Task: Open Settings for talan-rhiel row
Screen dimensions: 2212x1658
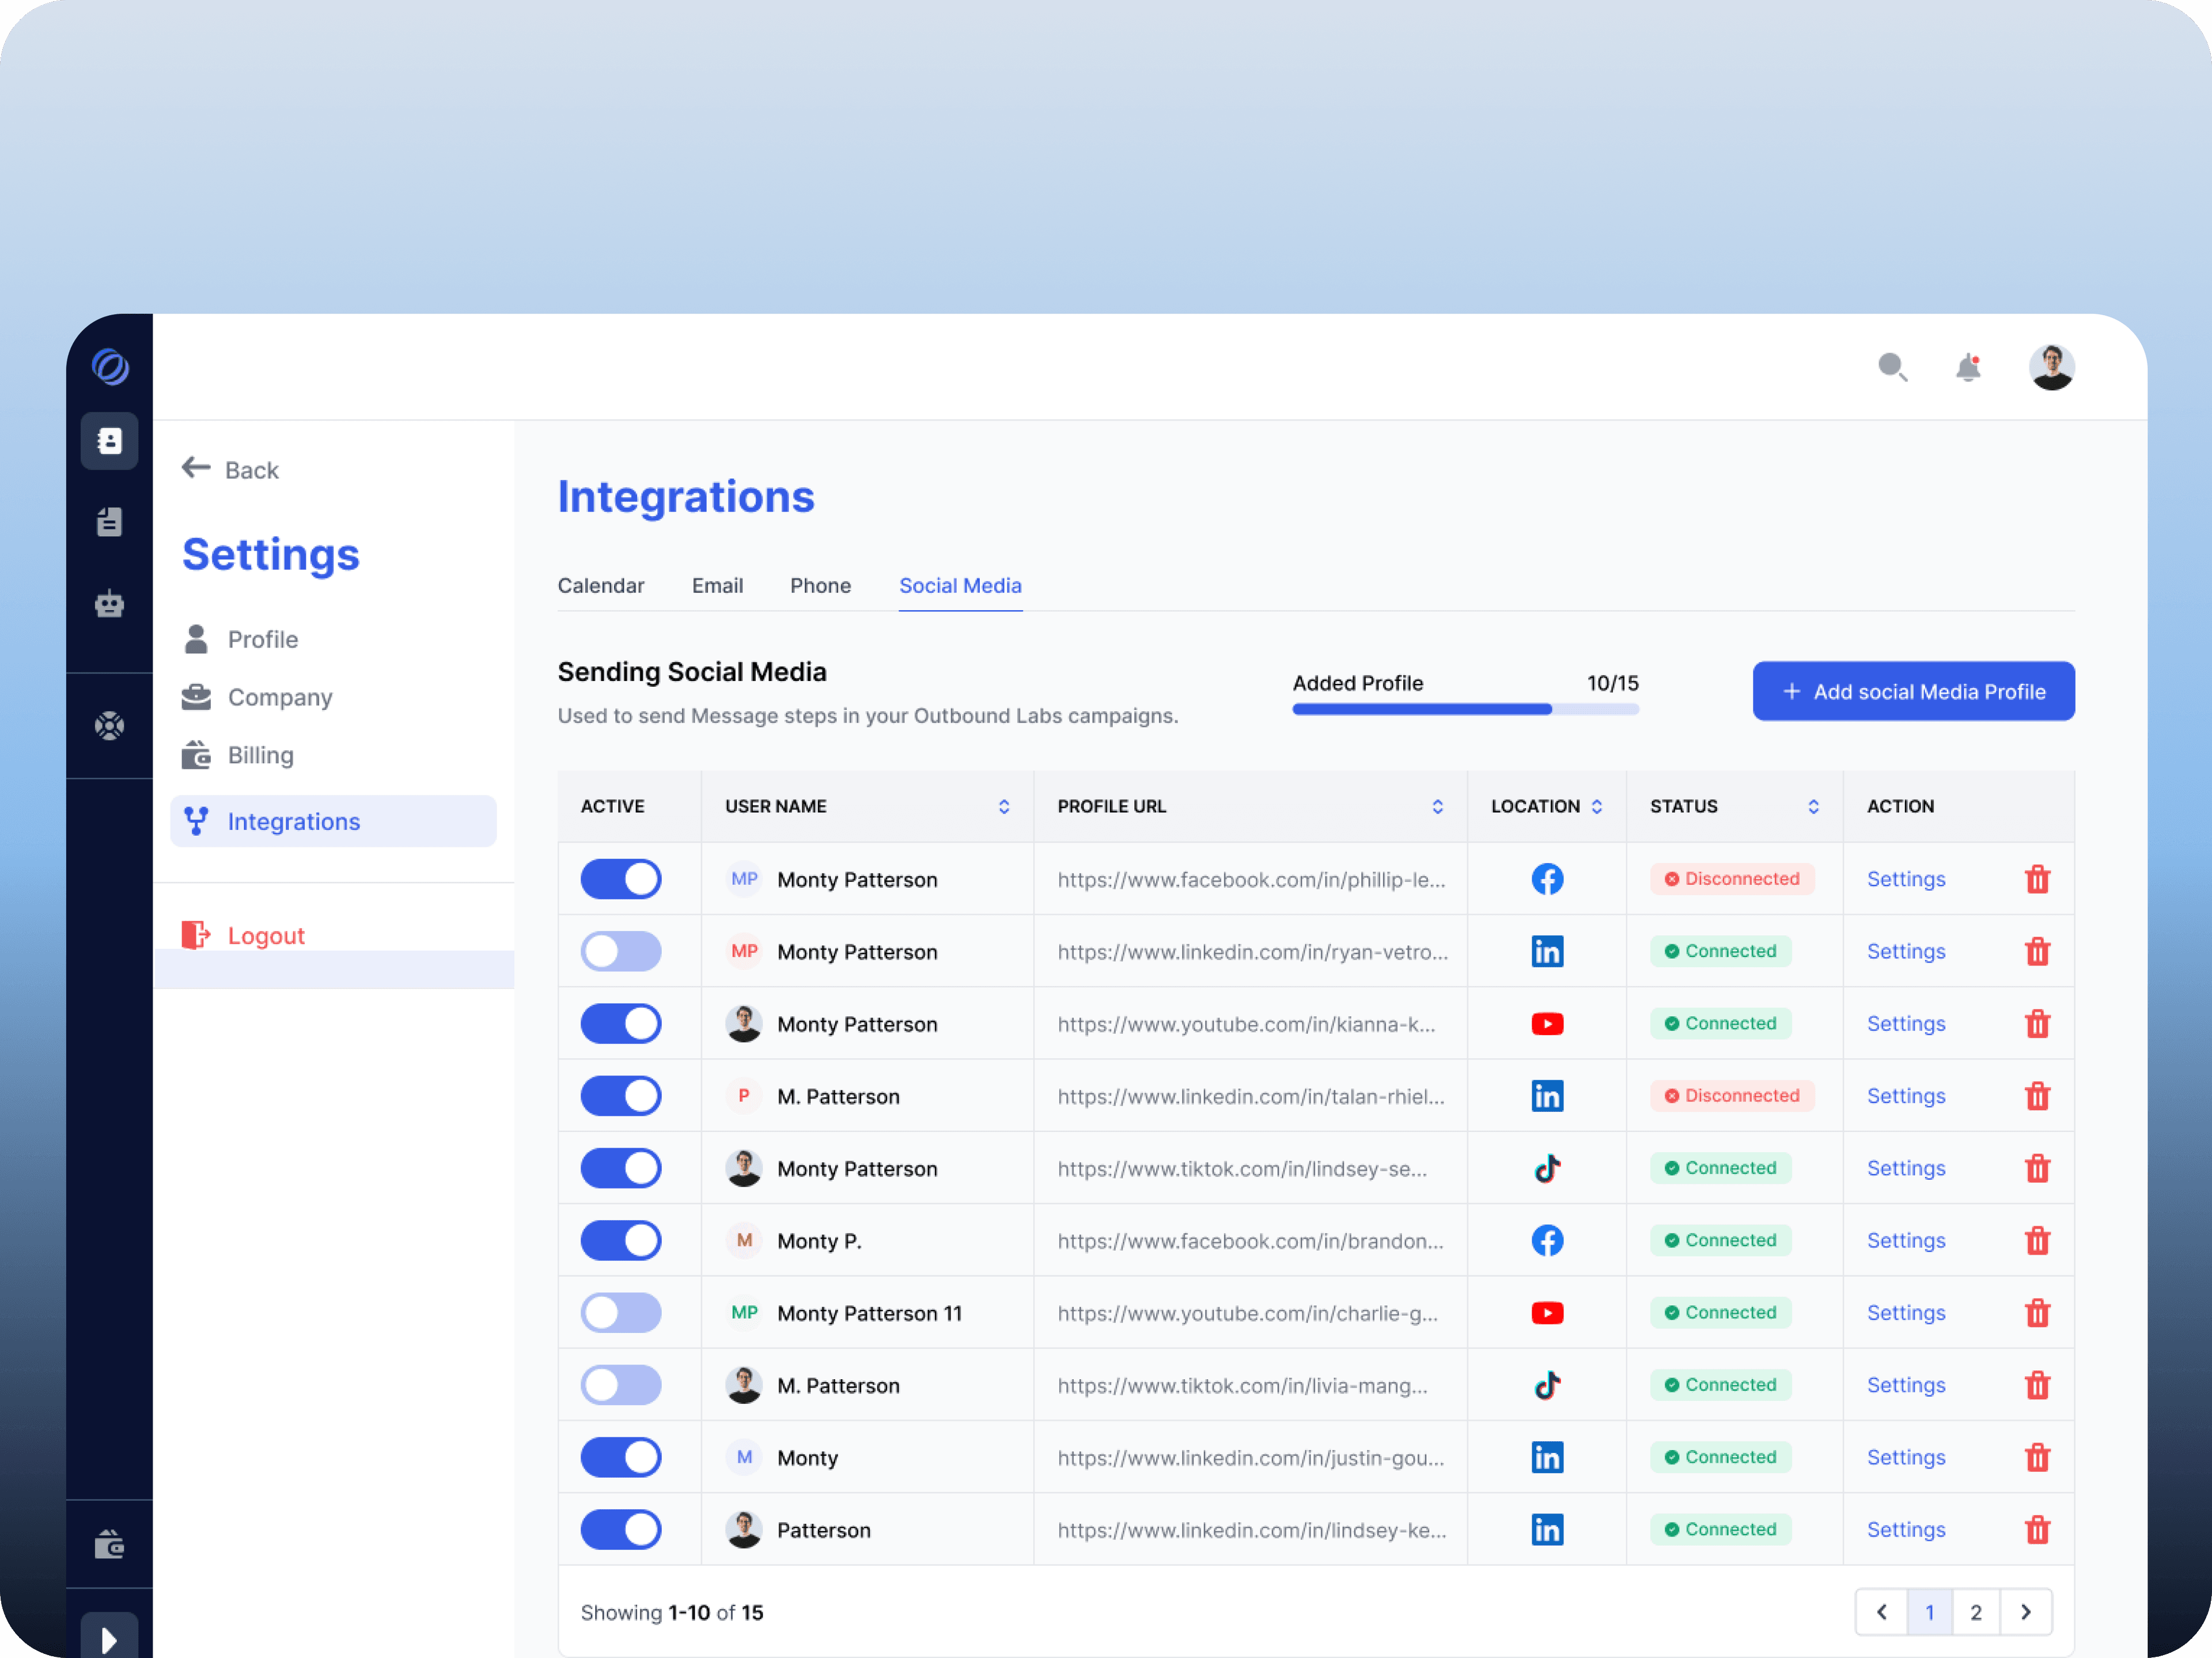Action: (x=1906, y=1096)
